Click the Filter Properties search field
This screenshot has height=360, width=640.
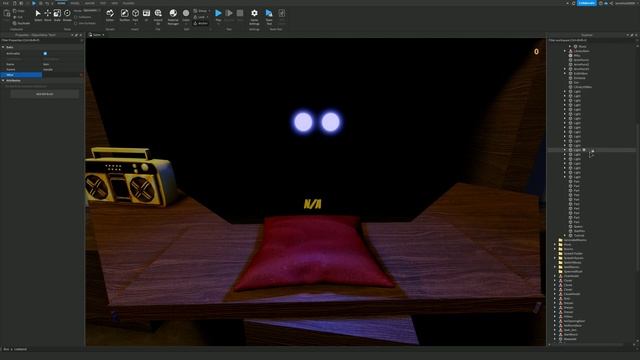click(x=42, y=40)
